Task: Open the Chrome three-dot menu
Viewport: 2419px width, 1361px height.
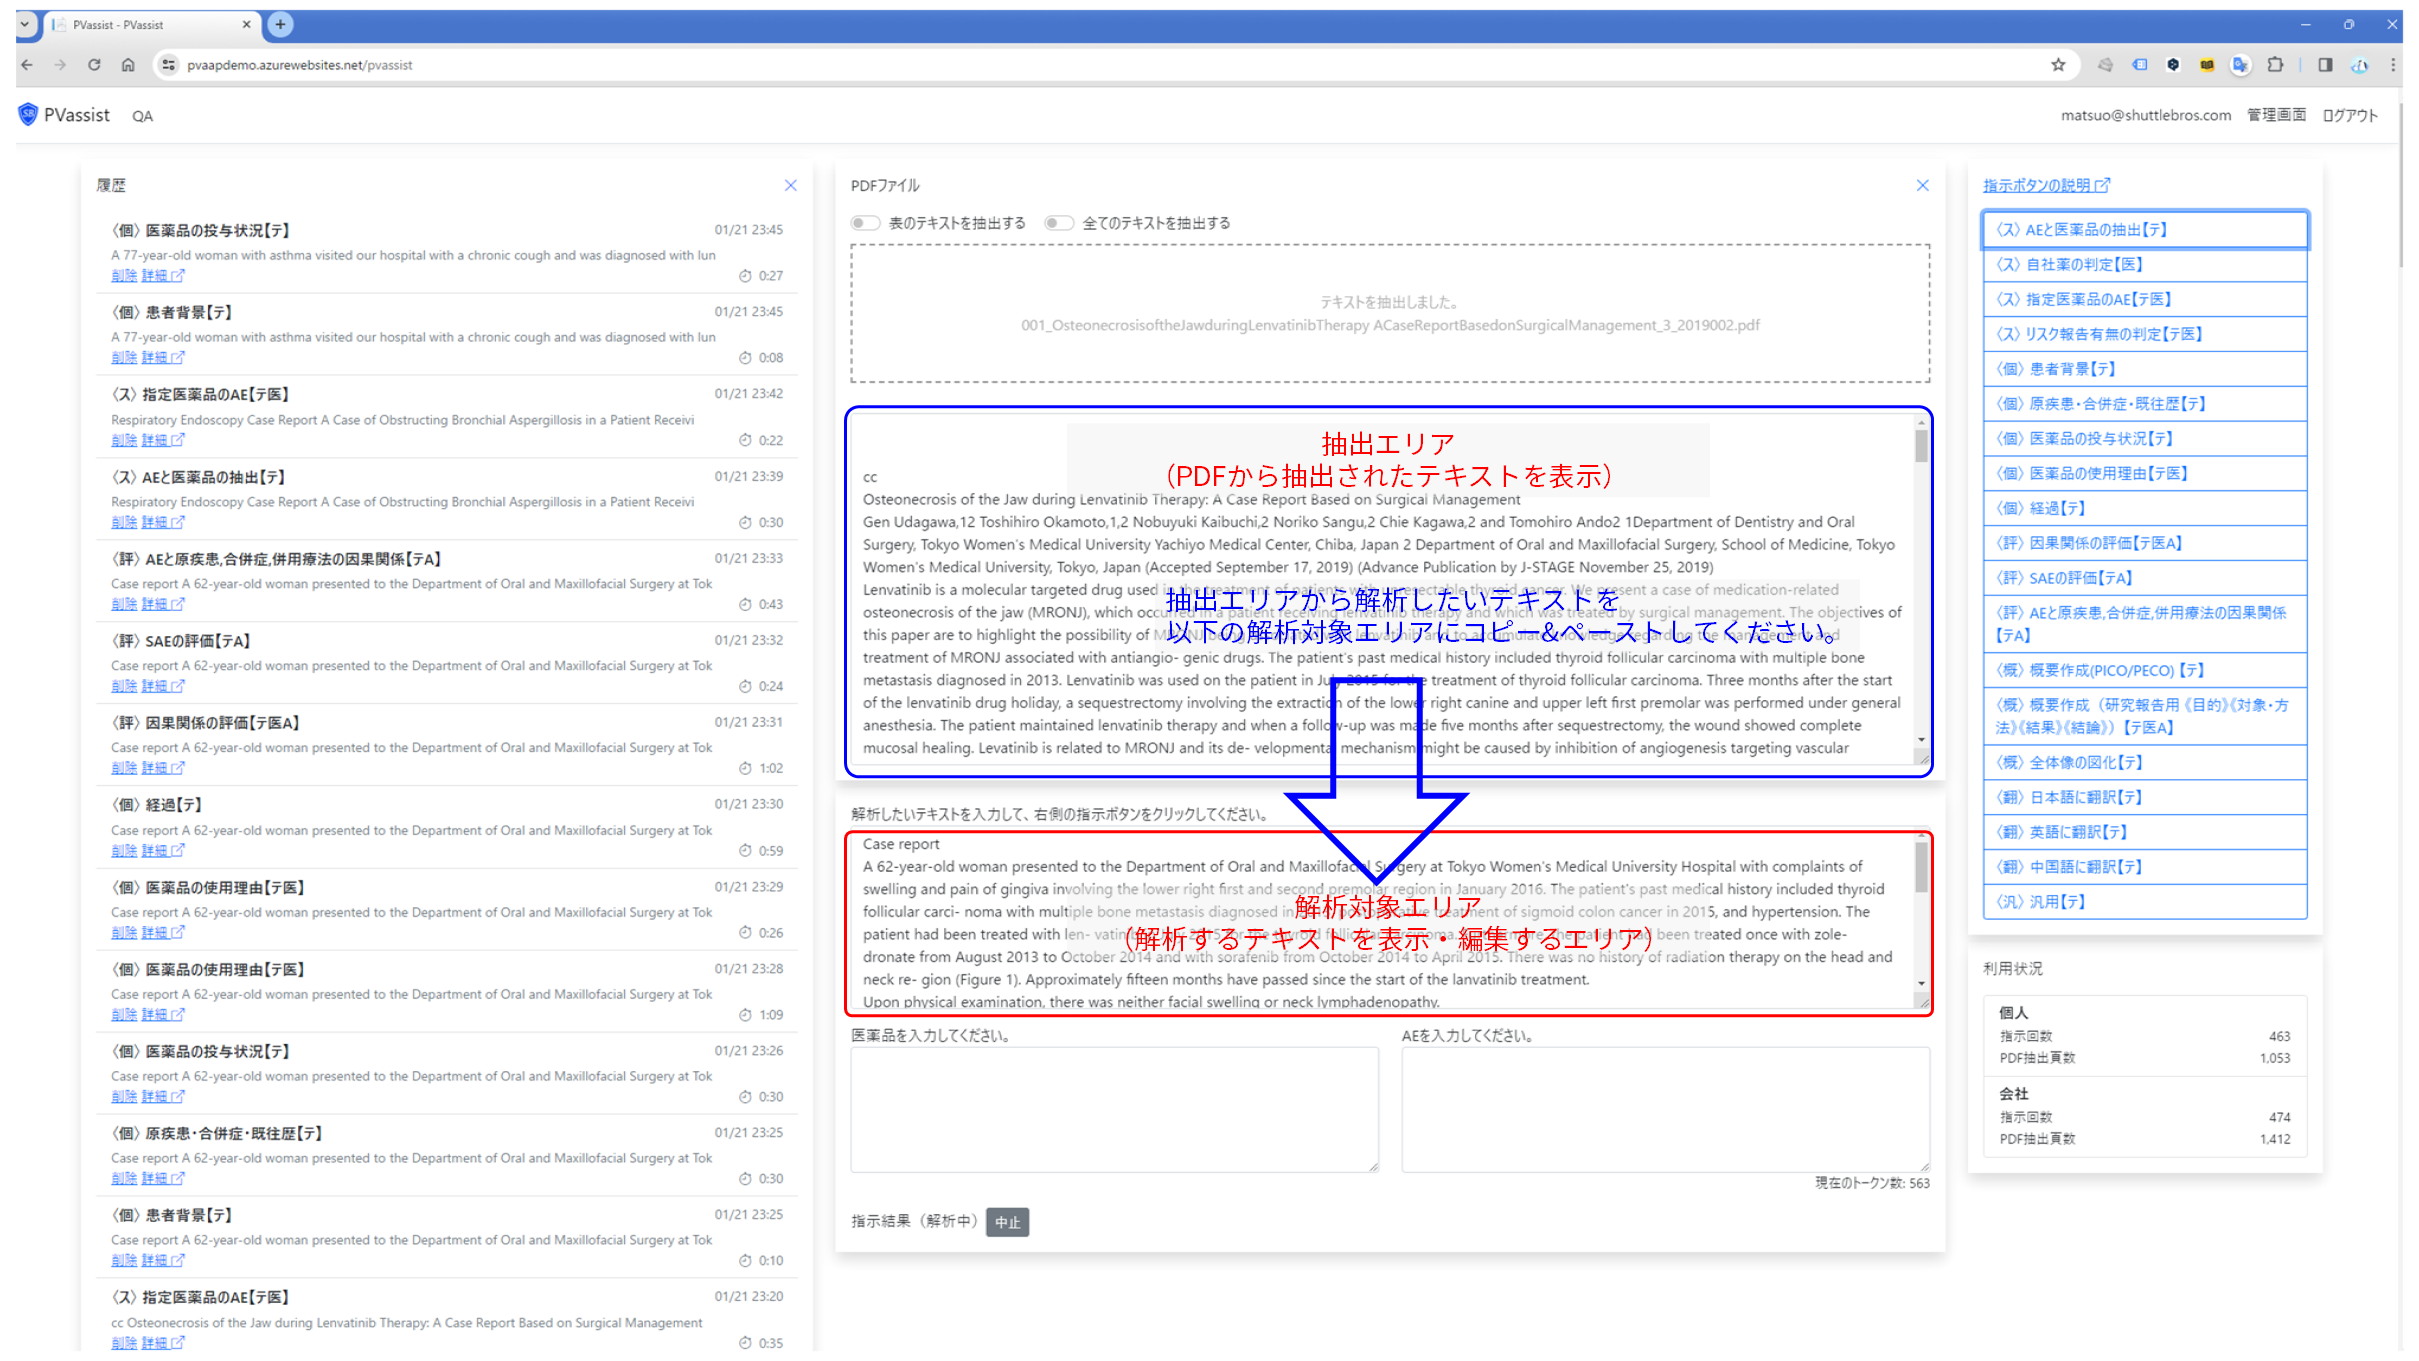Action: [2393, 65]
